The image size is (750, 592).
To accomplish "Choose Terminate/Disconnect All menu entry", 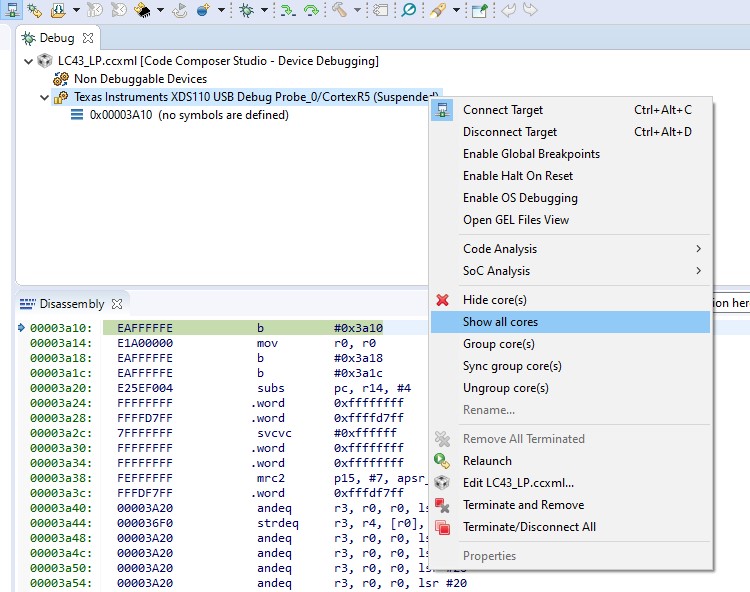I will (570, 527).
